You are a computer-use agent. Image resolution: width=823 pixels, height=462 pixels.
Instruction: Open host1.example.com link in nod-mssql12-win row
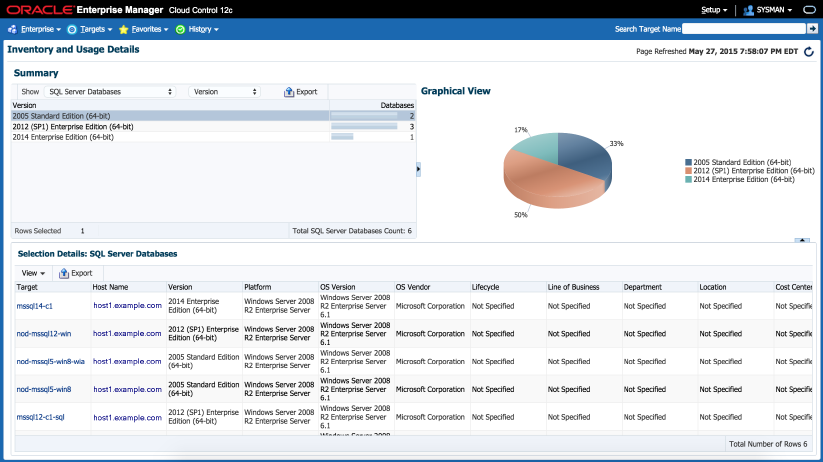[x=128, y=333]
